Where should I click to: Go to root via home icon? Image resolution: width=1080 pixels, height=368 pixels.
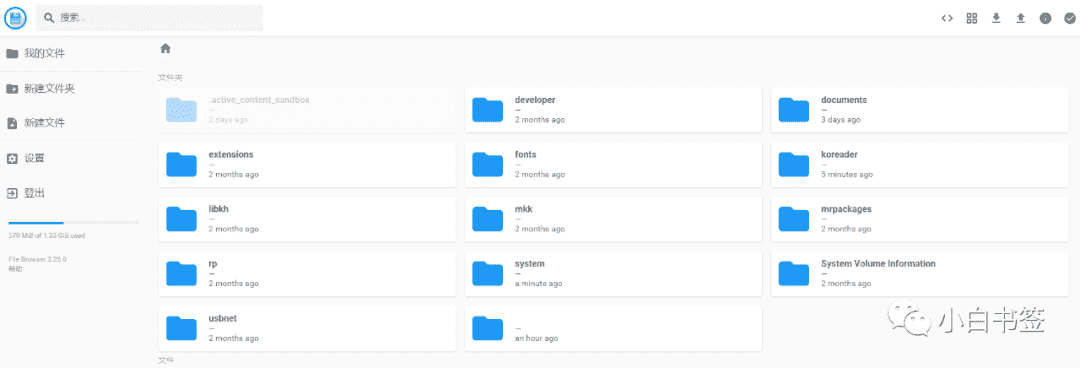[165, 48]
